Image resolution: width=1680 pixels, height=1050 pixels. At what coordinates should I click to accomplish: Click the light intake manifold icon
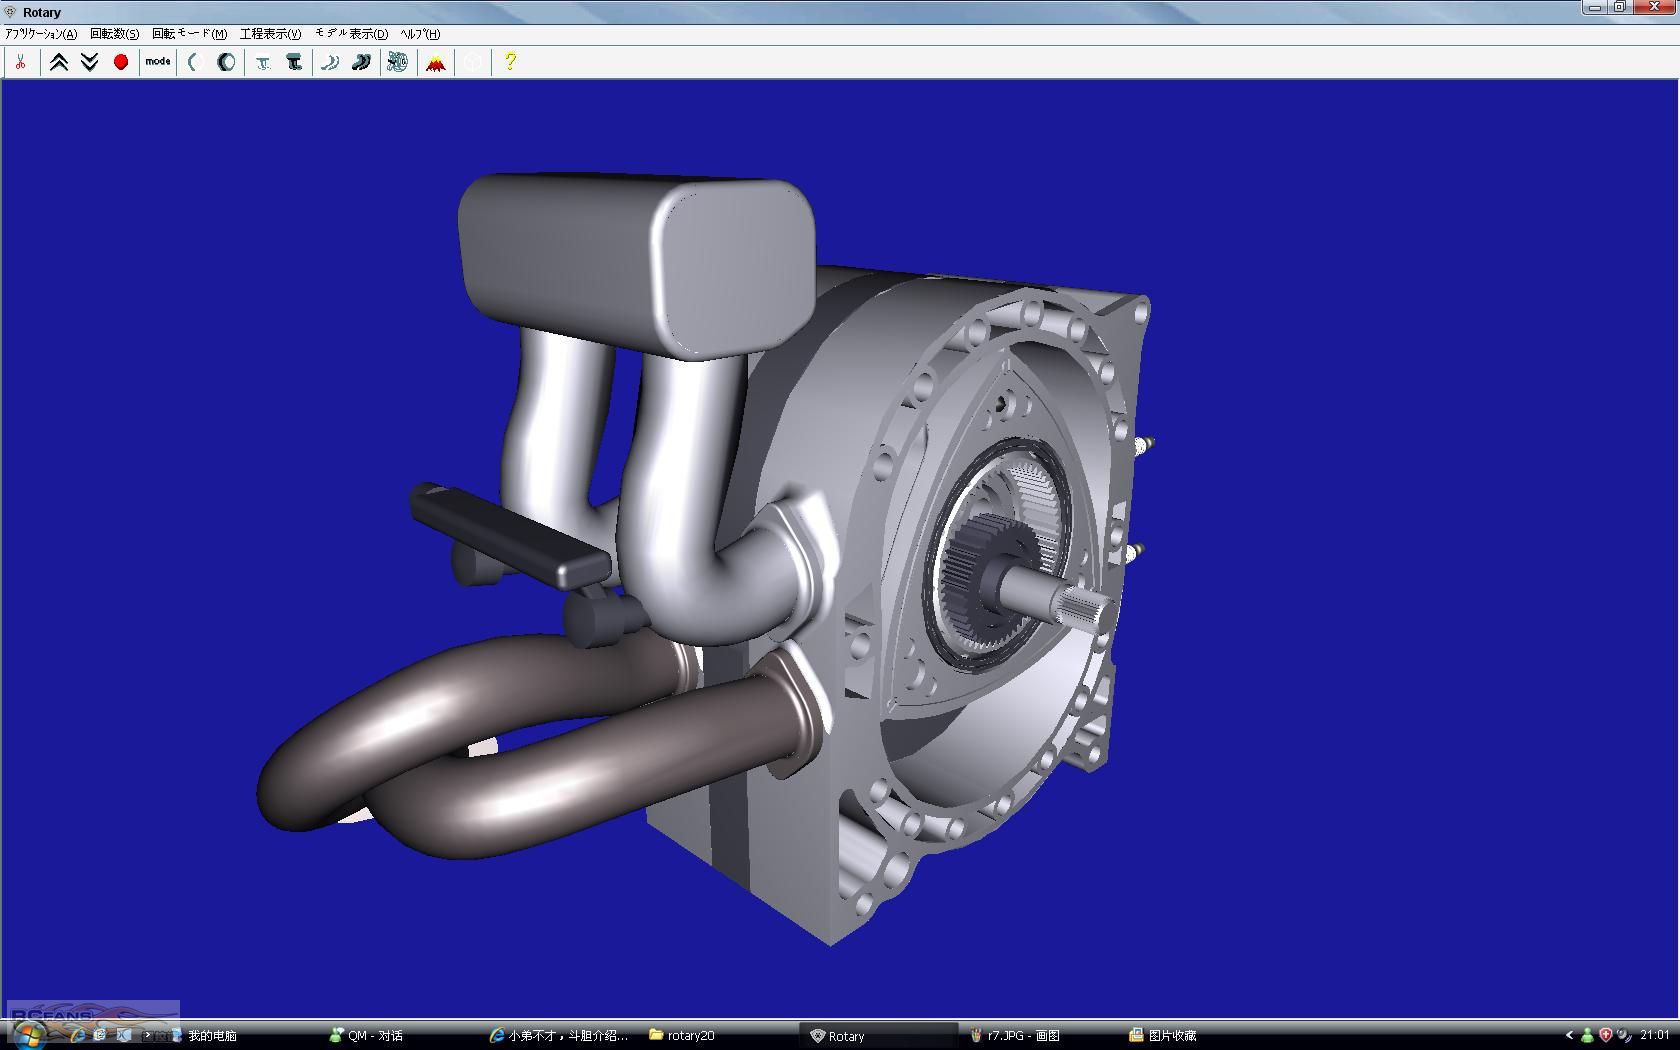pyautogui.click(x=263, y=62)
